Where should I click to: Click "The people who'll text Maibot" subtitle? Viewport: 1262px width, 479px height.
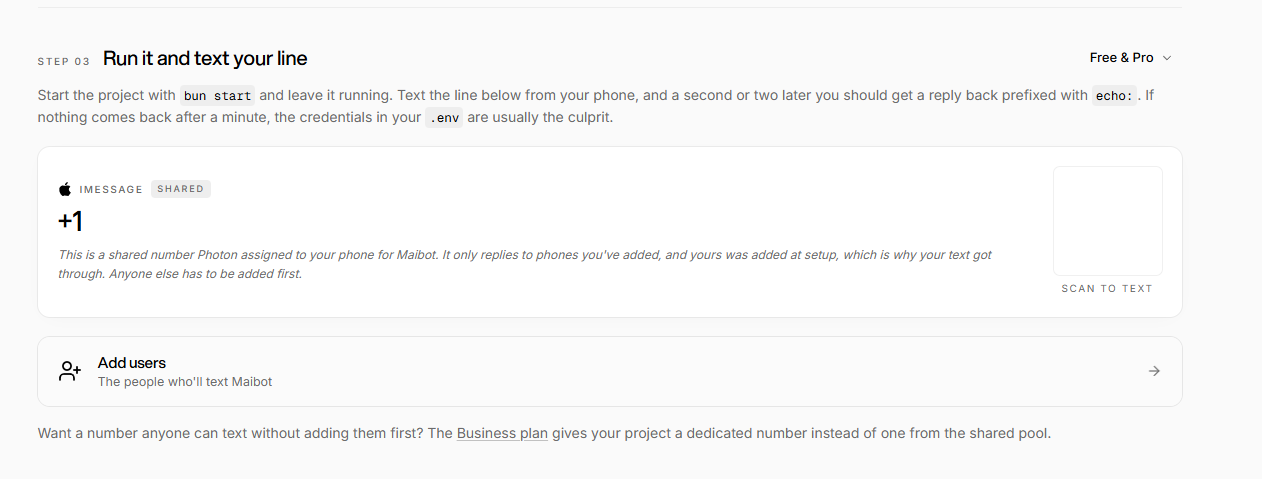tap(185, 382)
